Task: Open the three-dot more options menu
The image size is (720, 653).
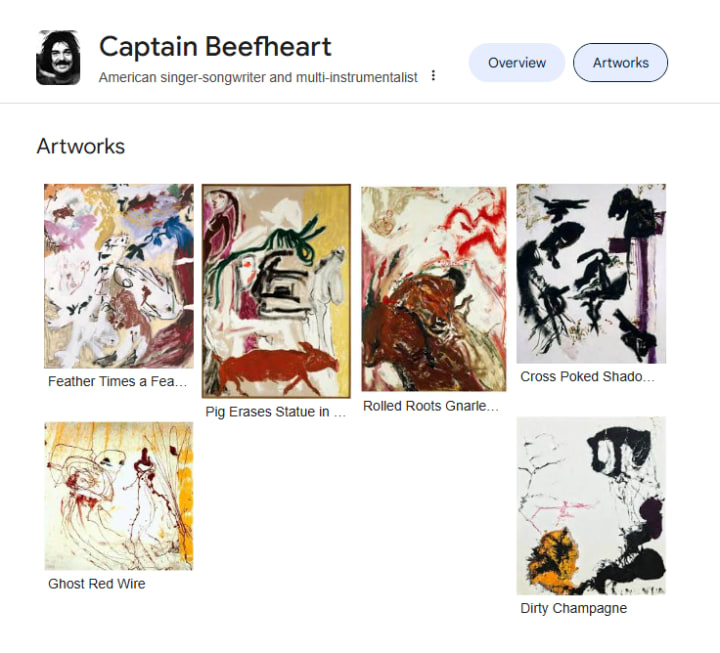Action: [x=433, y=75]
